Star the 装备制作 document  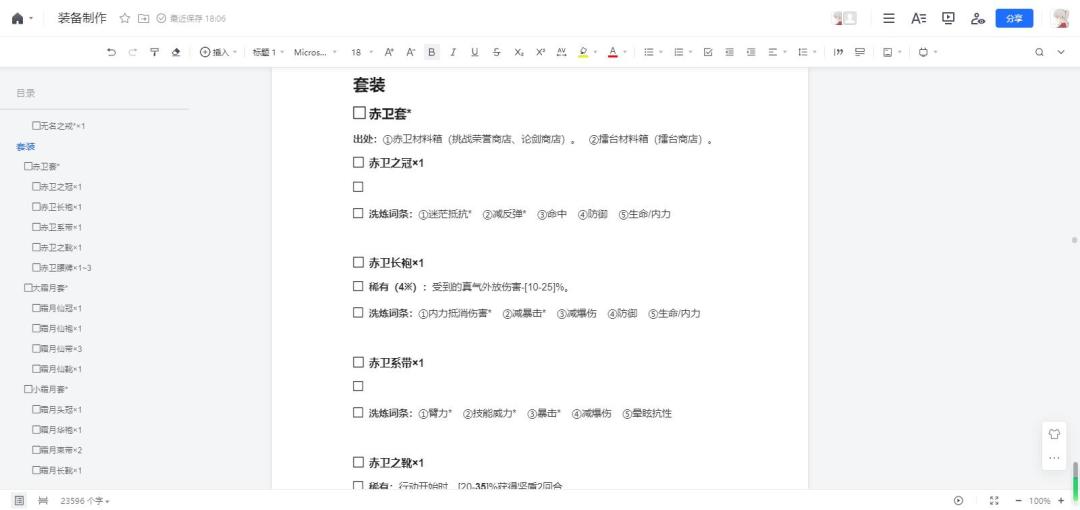pos(125,19)
